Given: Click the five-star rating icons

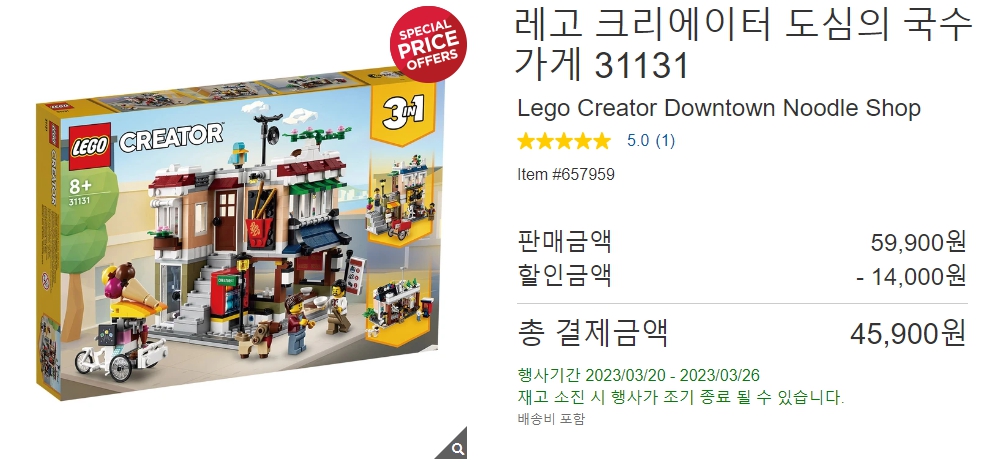Looking at the screenshot, I should 564,140.
